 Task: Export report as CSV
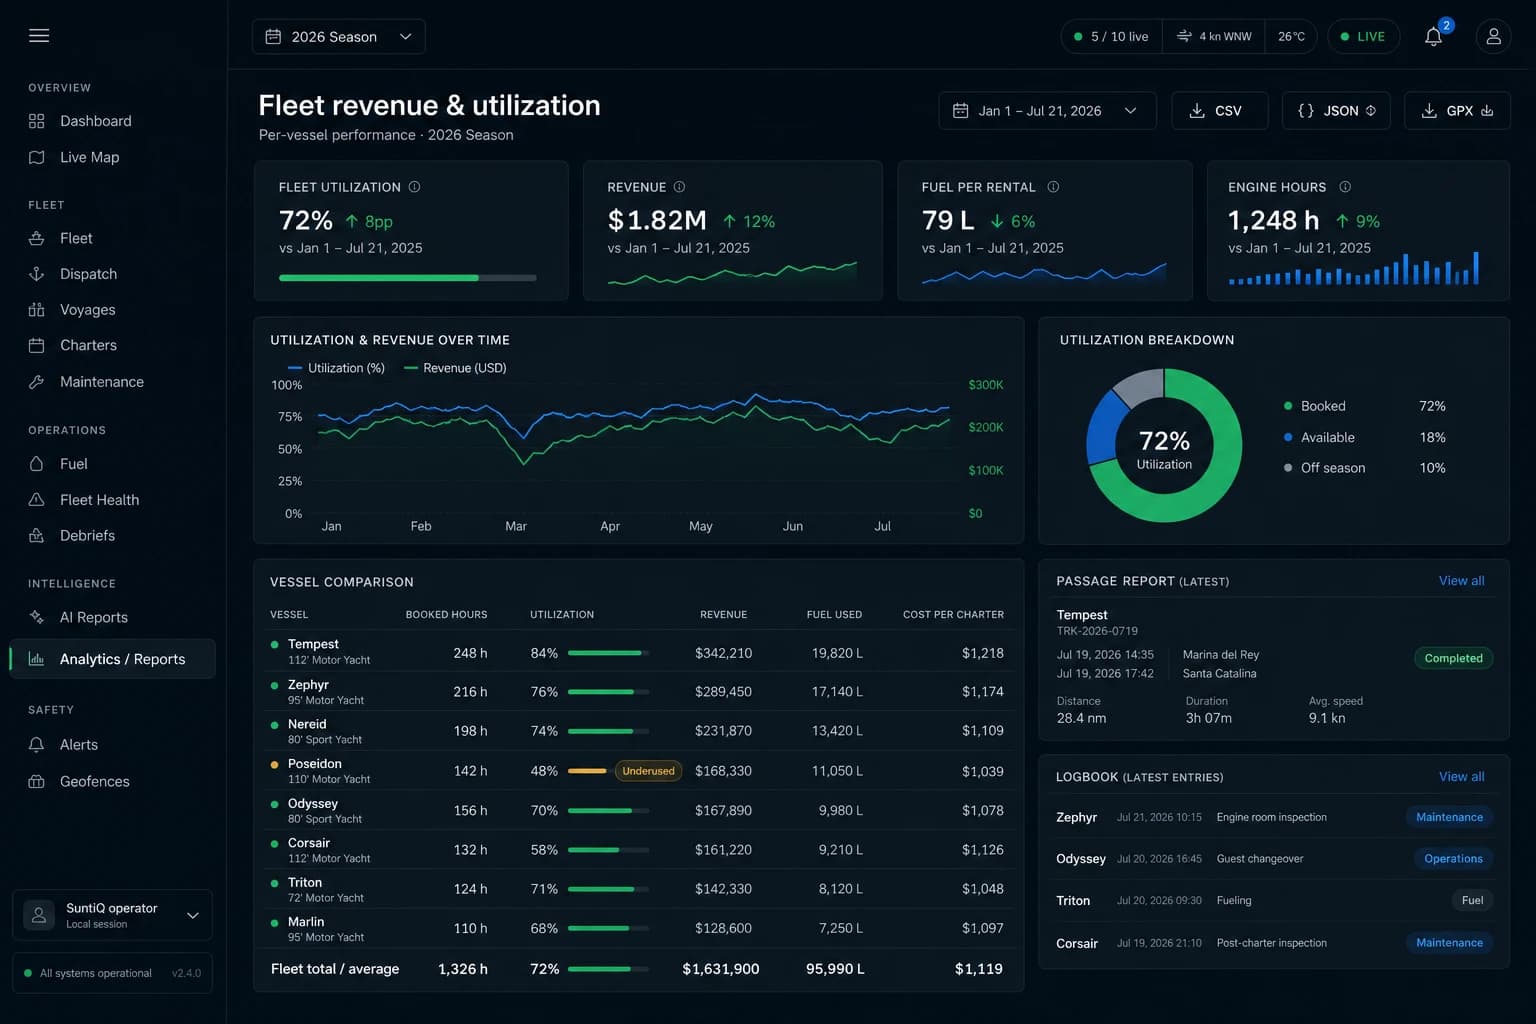[1219, 111]
